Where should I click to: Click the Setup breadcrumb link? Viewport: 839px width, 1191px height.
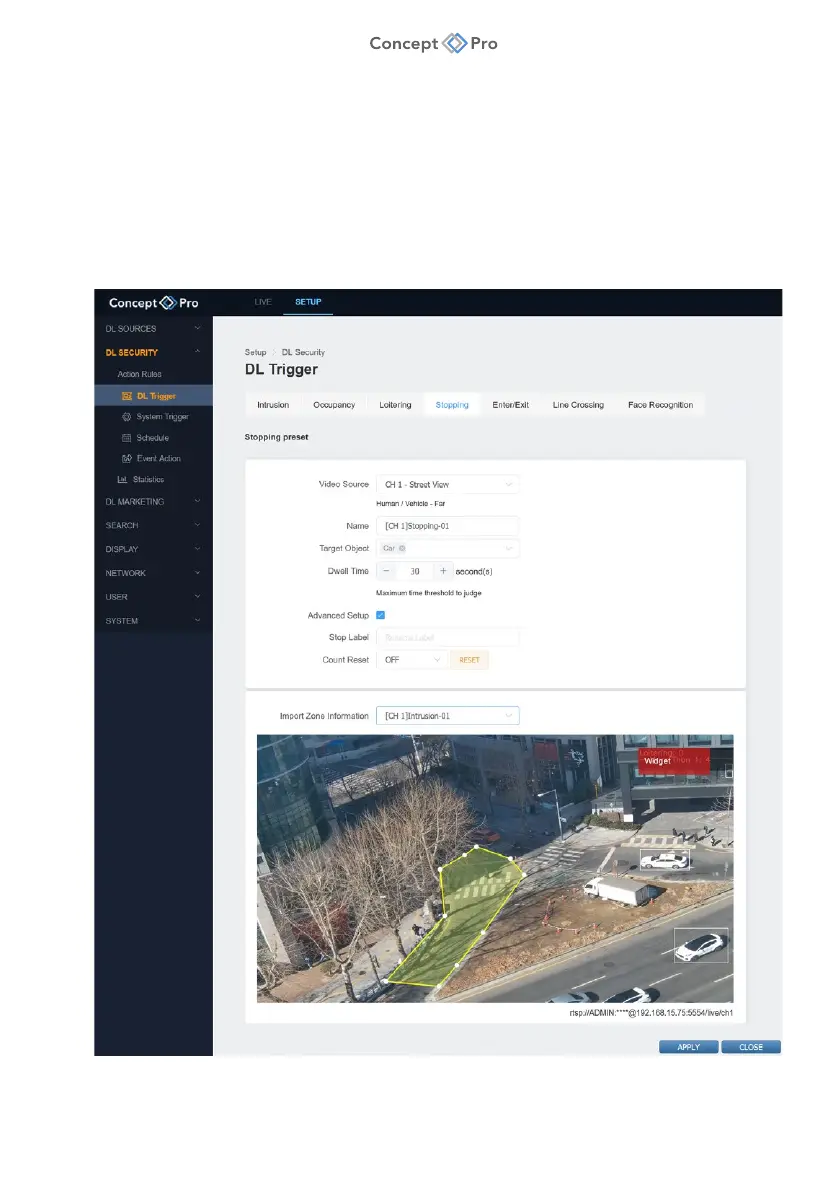click(x=255, y=352)
